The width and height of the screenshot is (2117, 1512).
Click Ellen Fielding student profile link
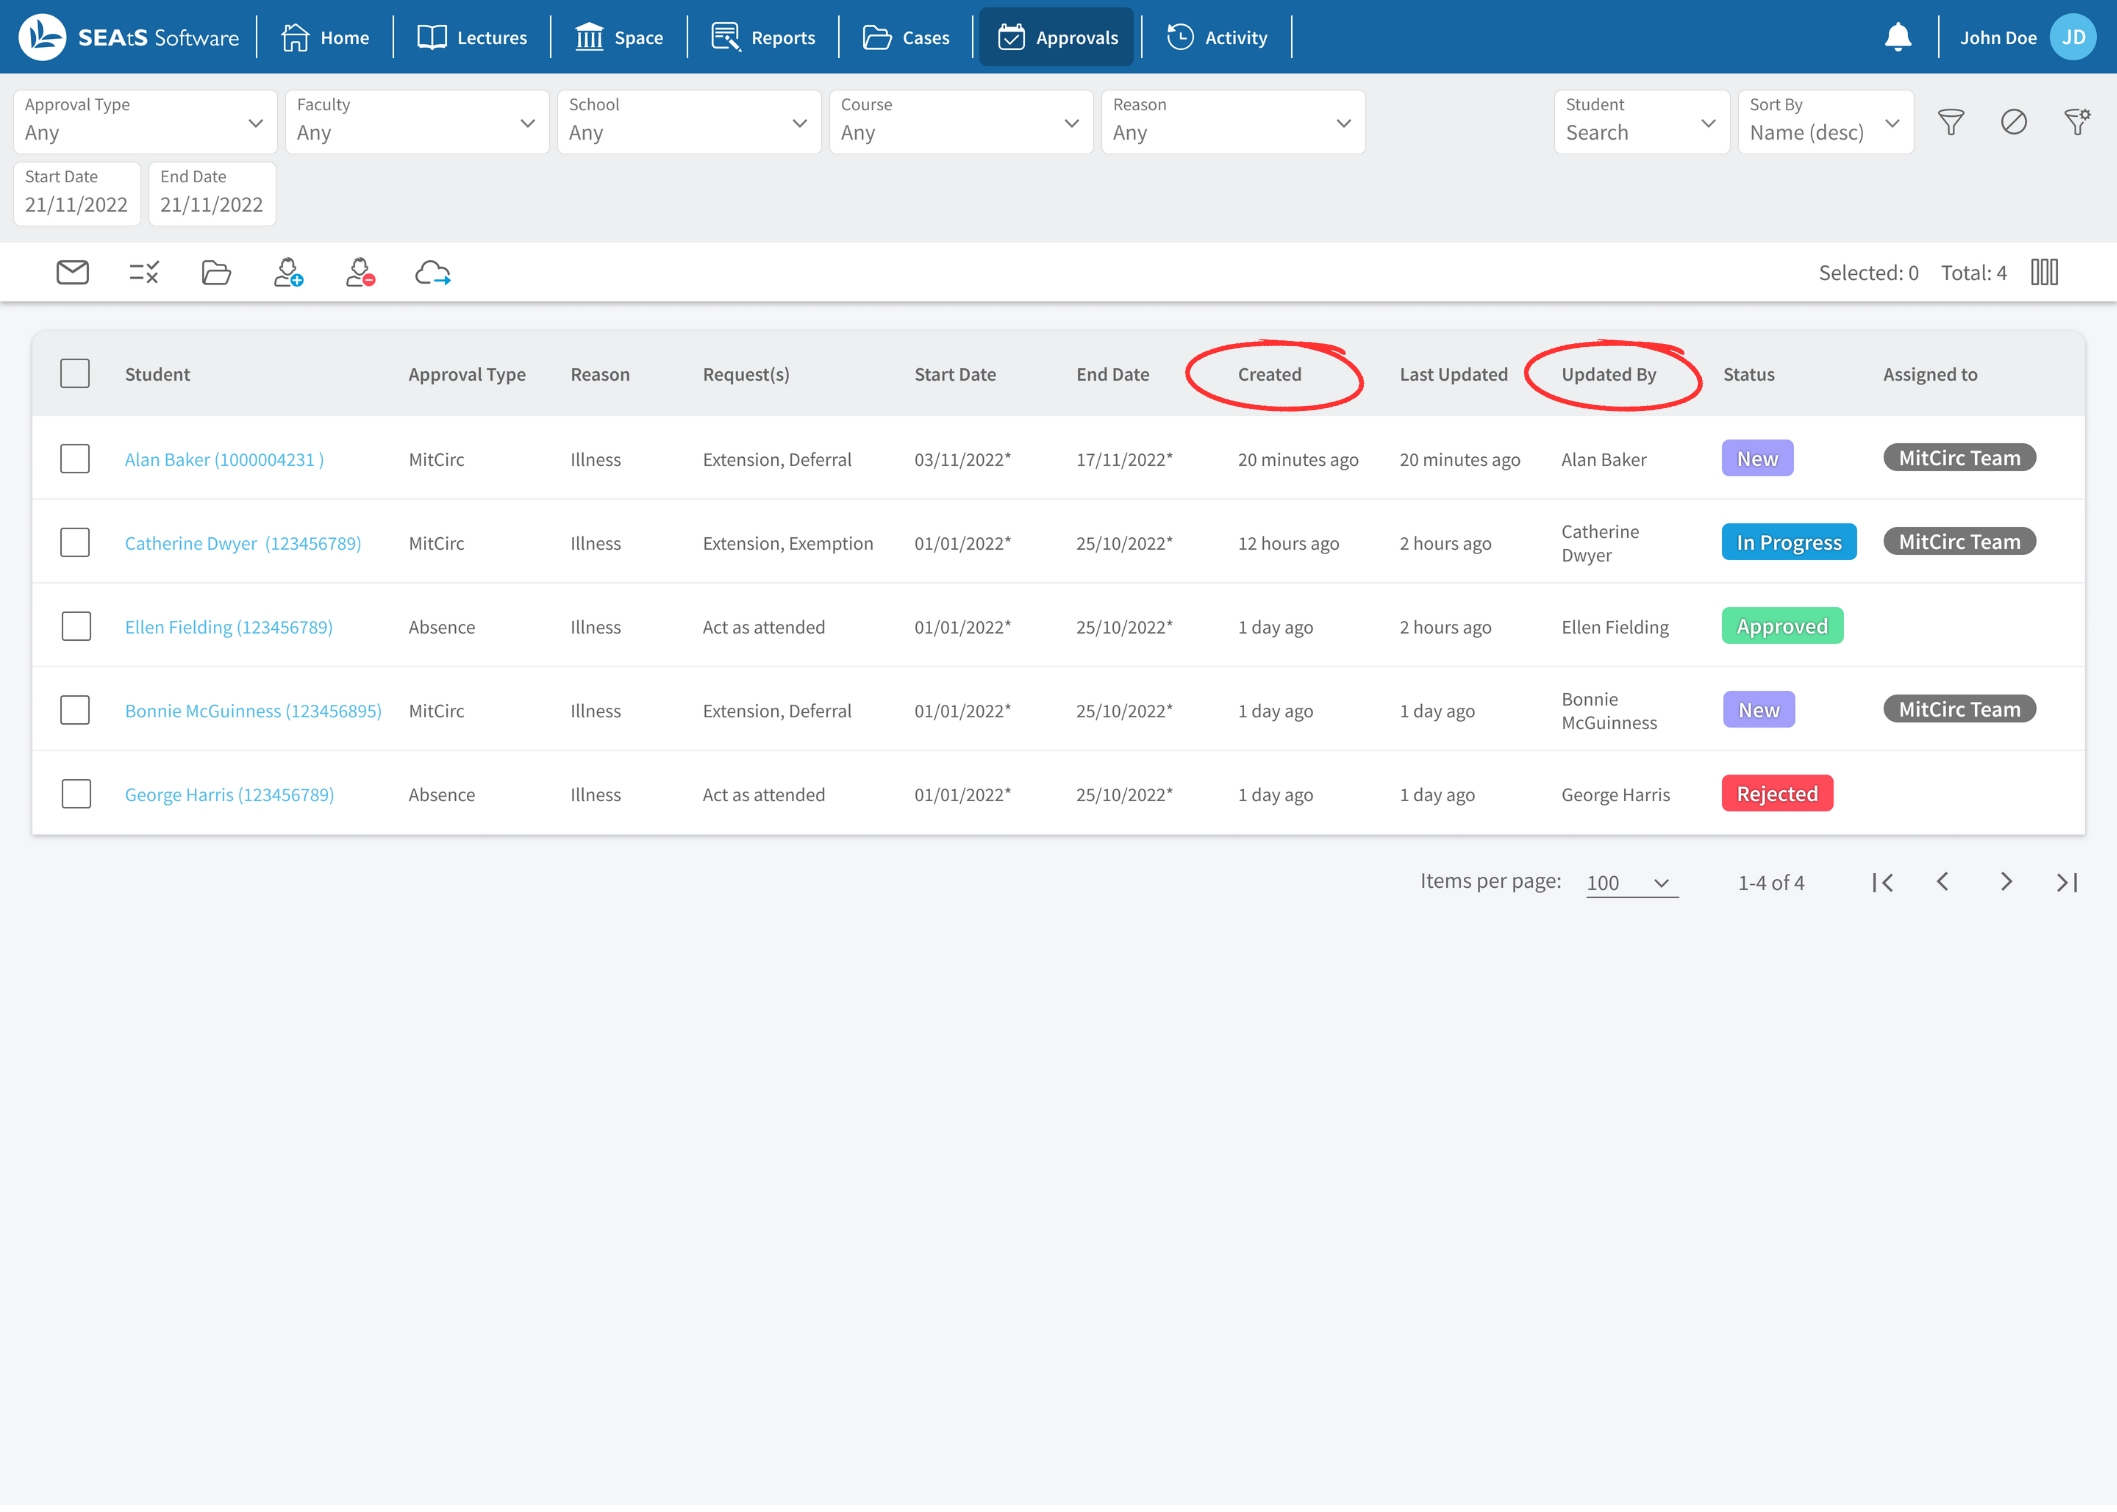pyautogui.click(x=229, y=627)
